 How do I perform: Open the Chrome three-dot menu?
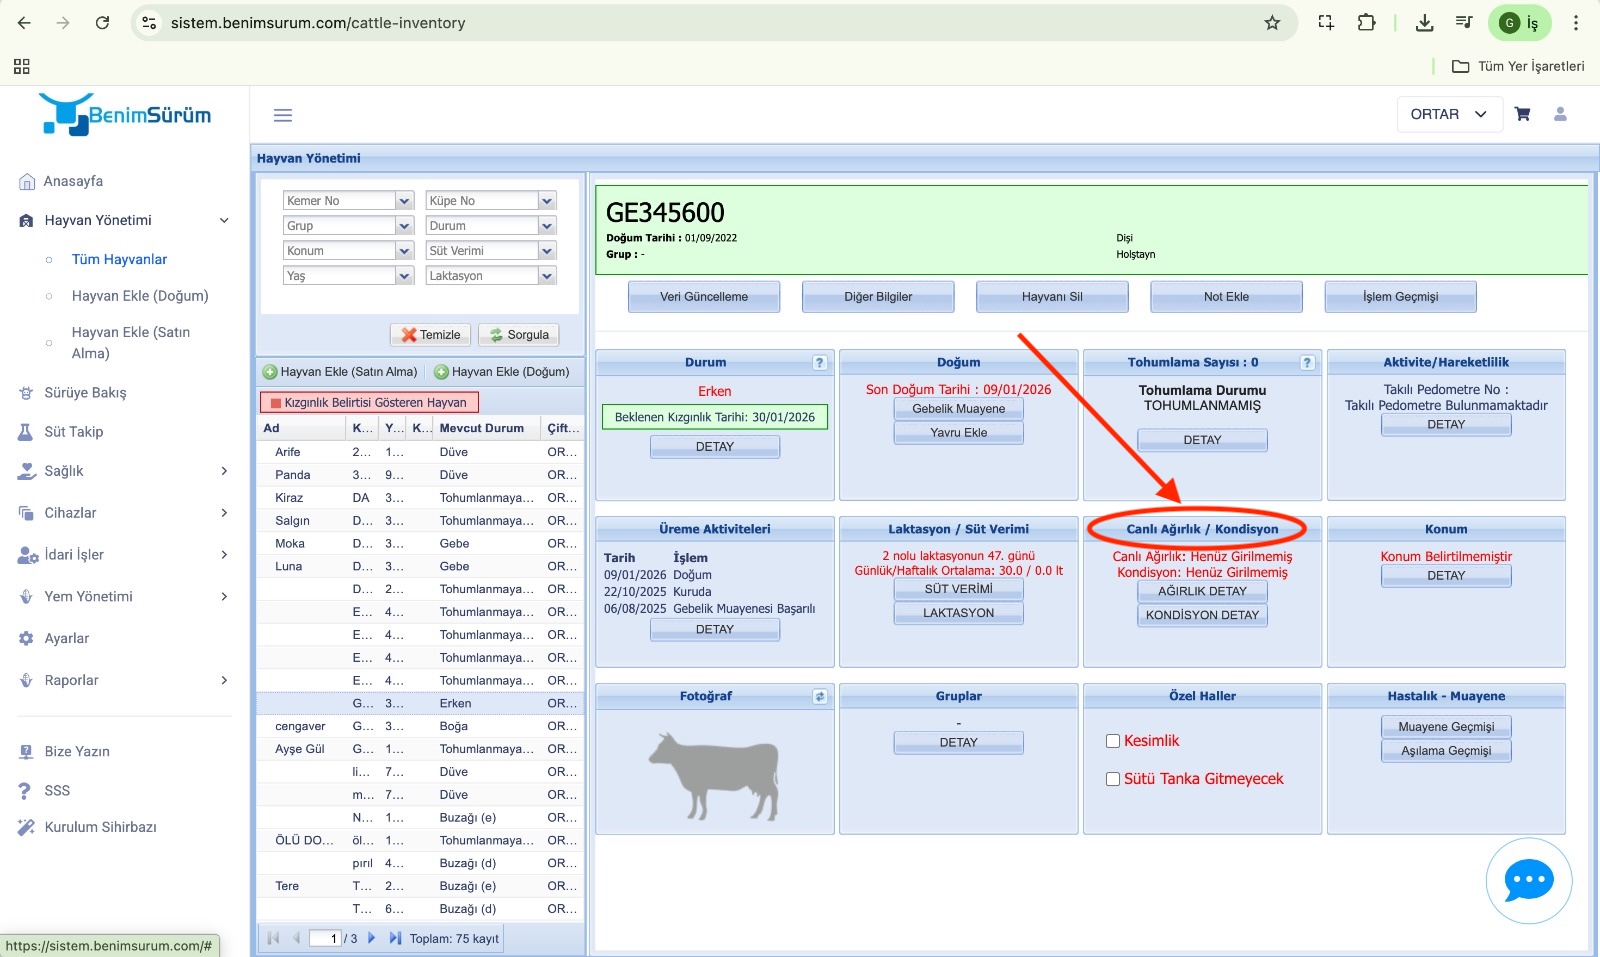coord(1576,23)
